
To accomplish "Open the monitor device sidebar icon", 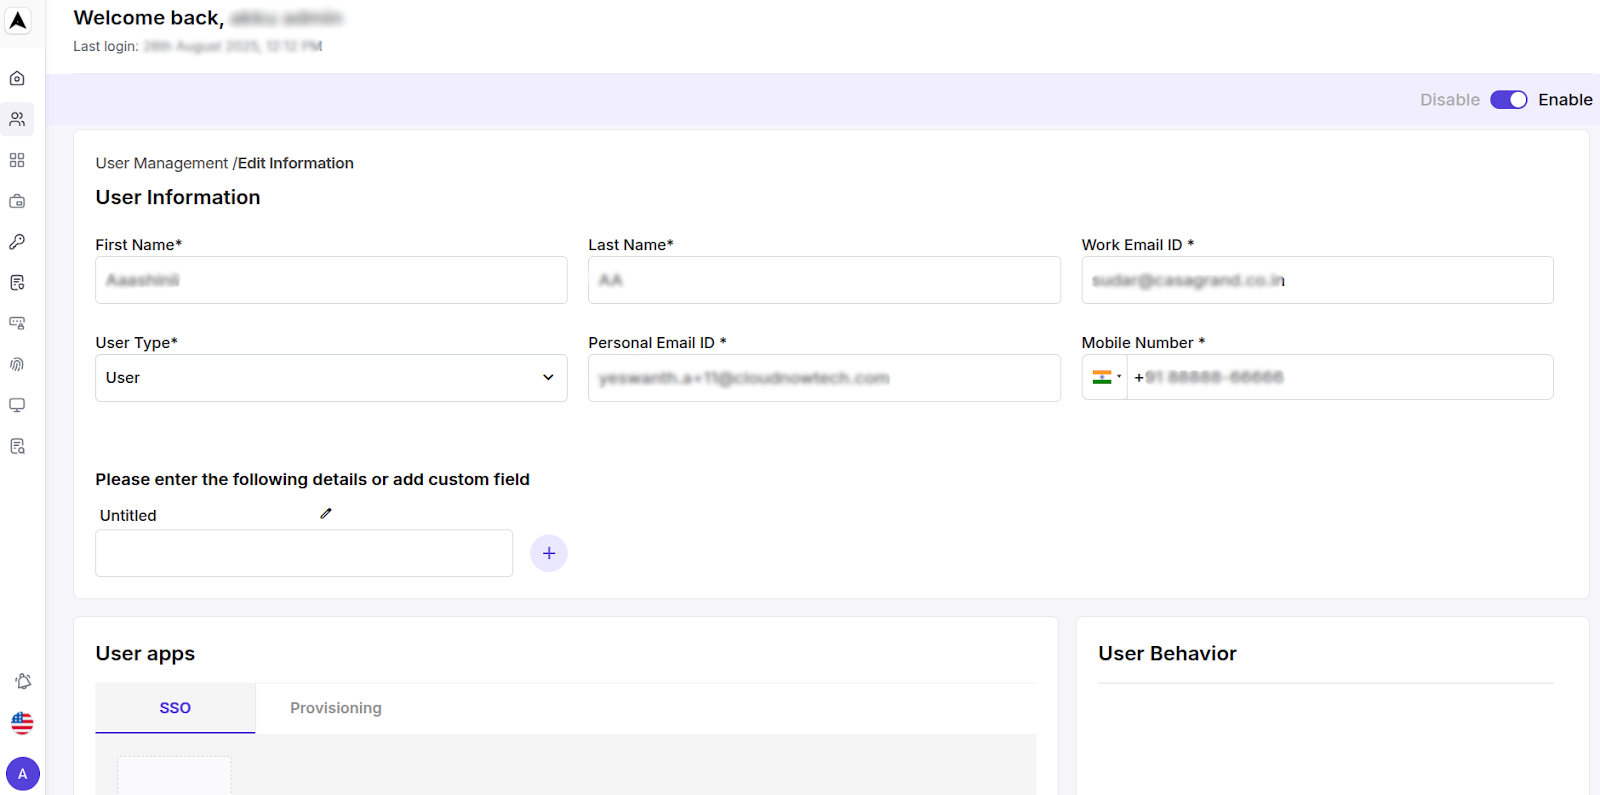I will [x=17, y=405].
